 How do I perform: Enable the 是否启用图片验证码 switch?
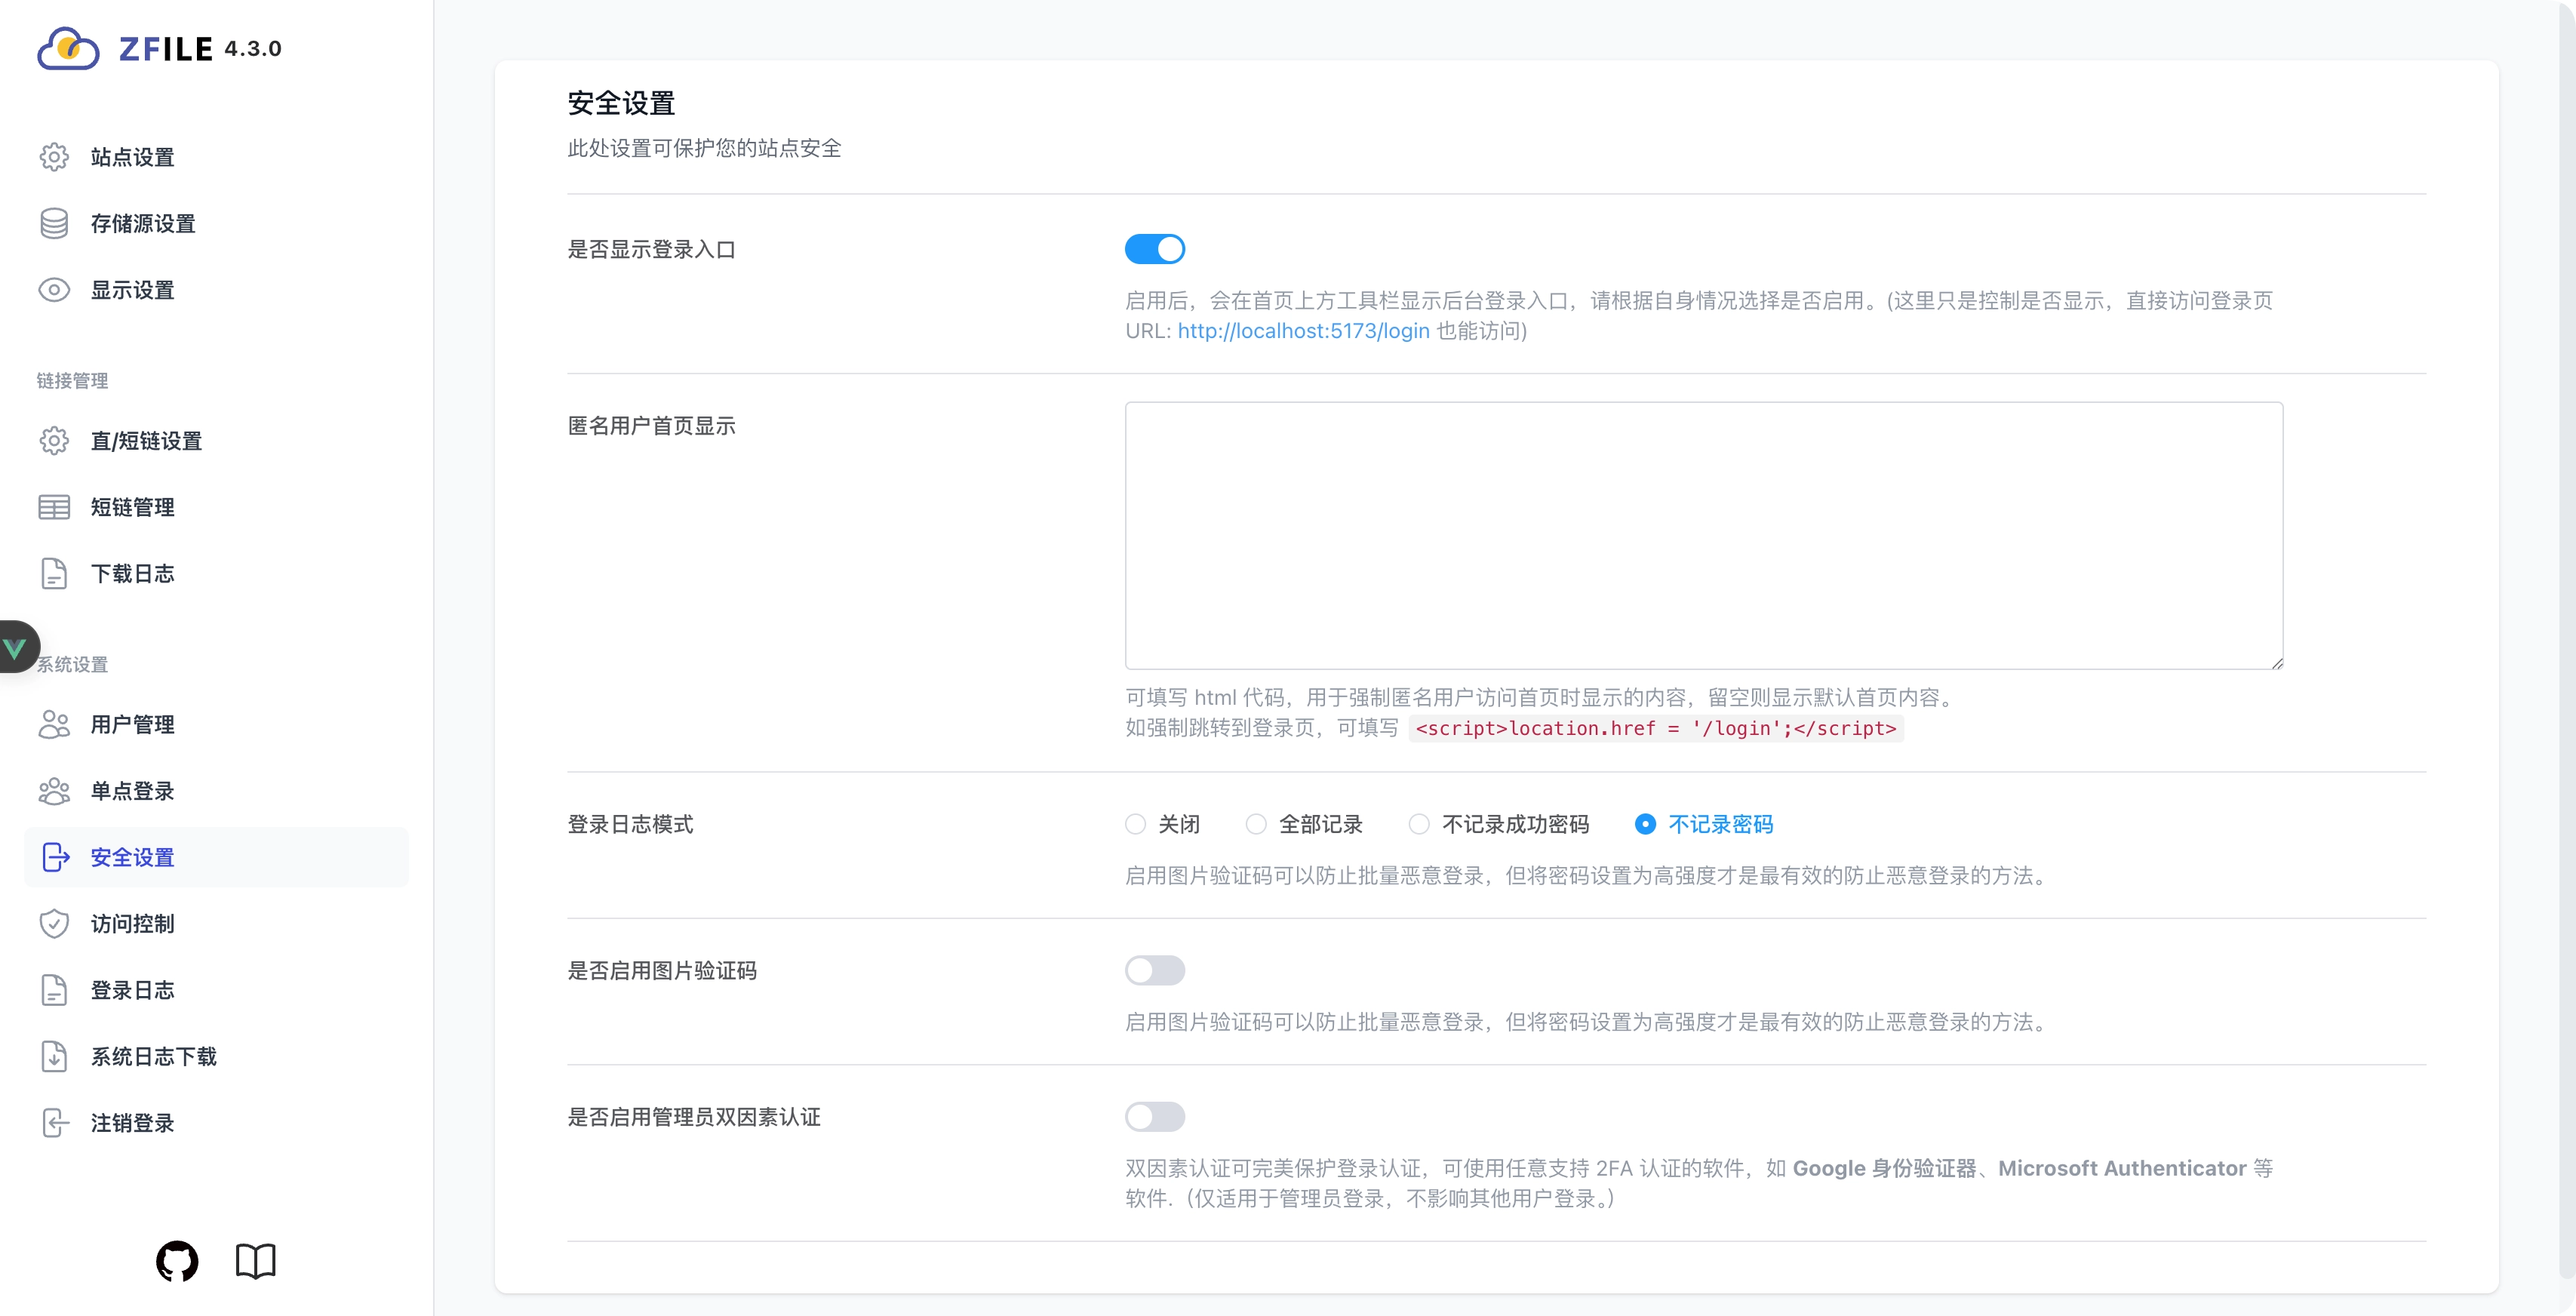[1155, 970]
